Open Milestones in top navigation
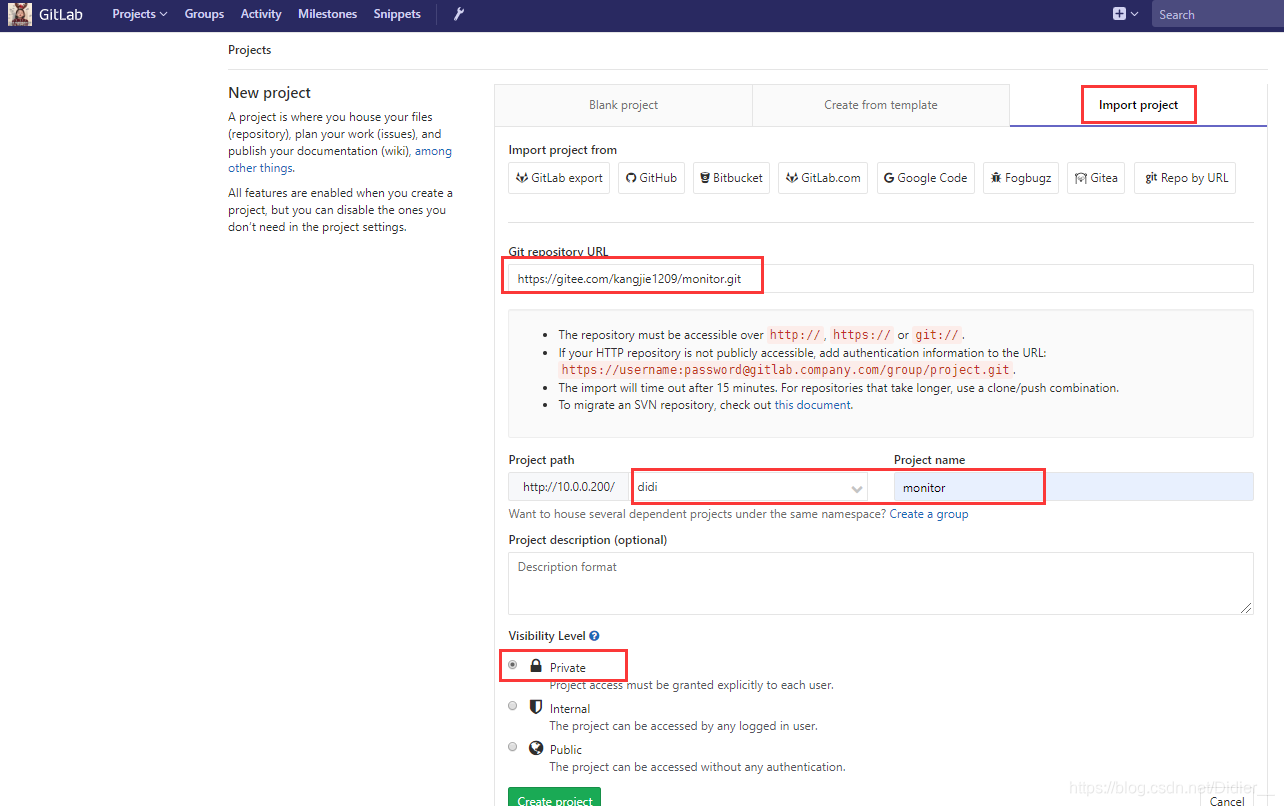Viewport: 1284px width, 806px height. [x=327, y=14]
